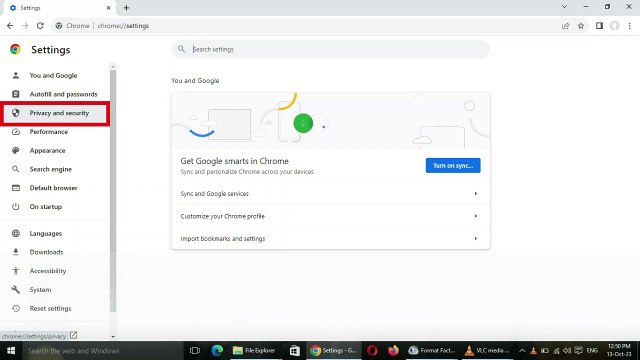Open Format Factory from taskbar
The width and height of the screenshot is (640, 360).
coord(431,351)
